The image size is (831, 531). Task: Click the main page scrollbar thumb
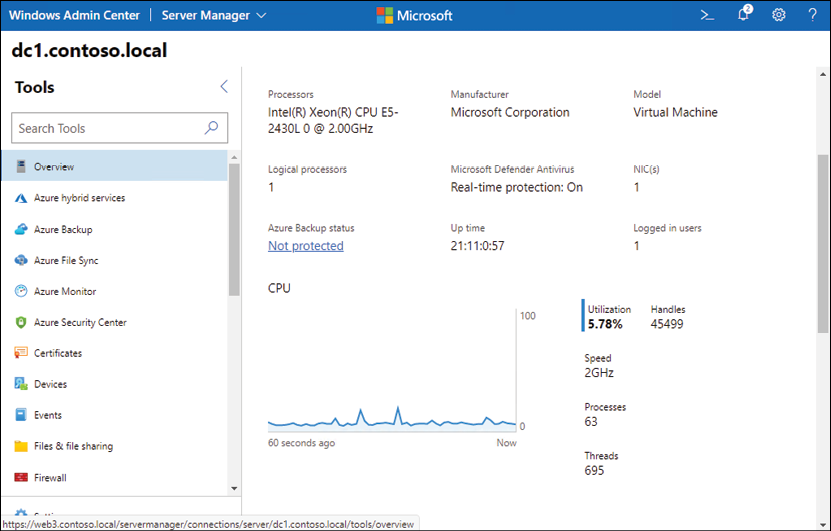[823, 244]
